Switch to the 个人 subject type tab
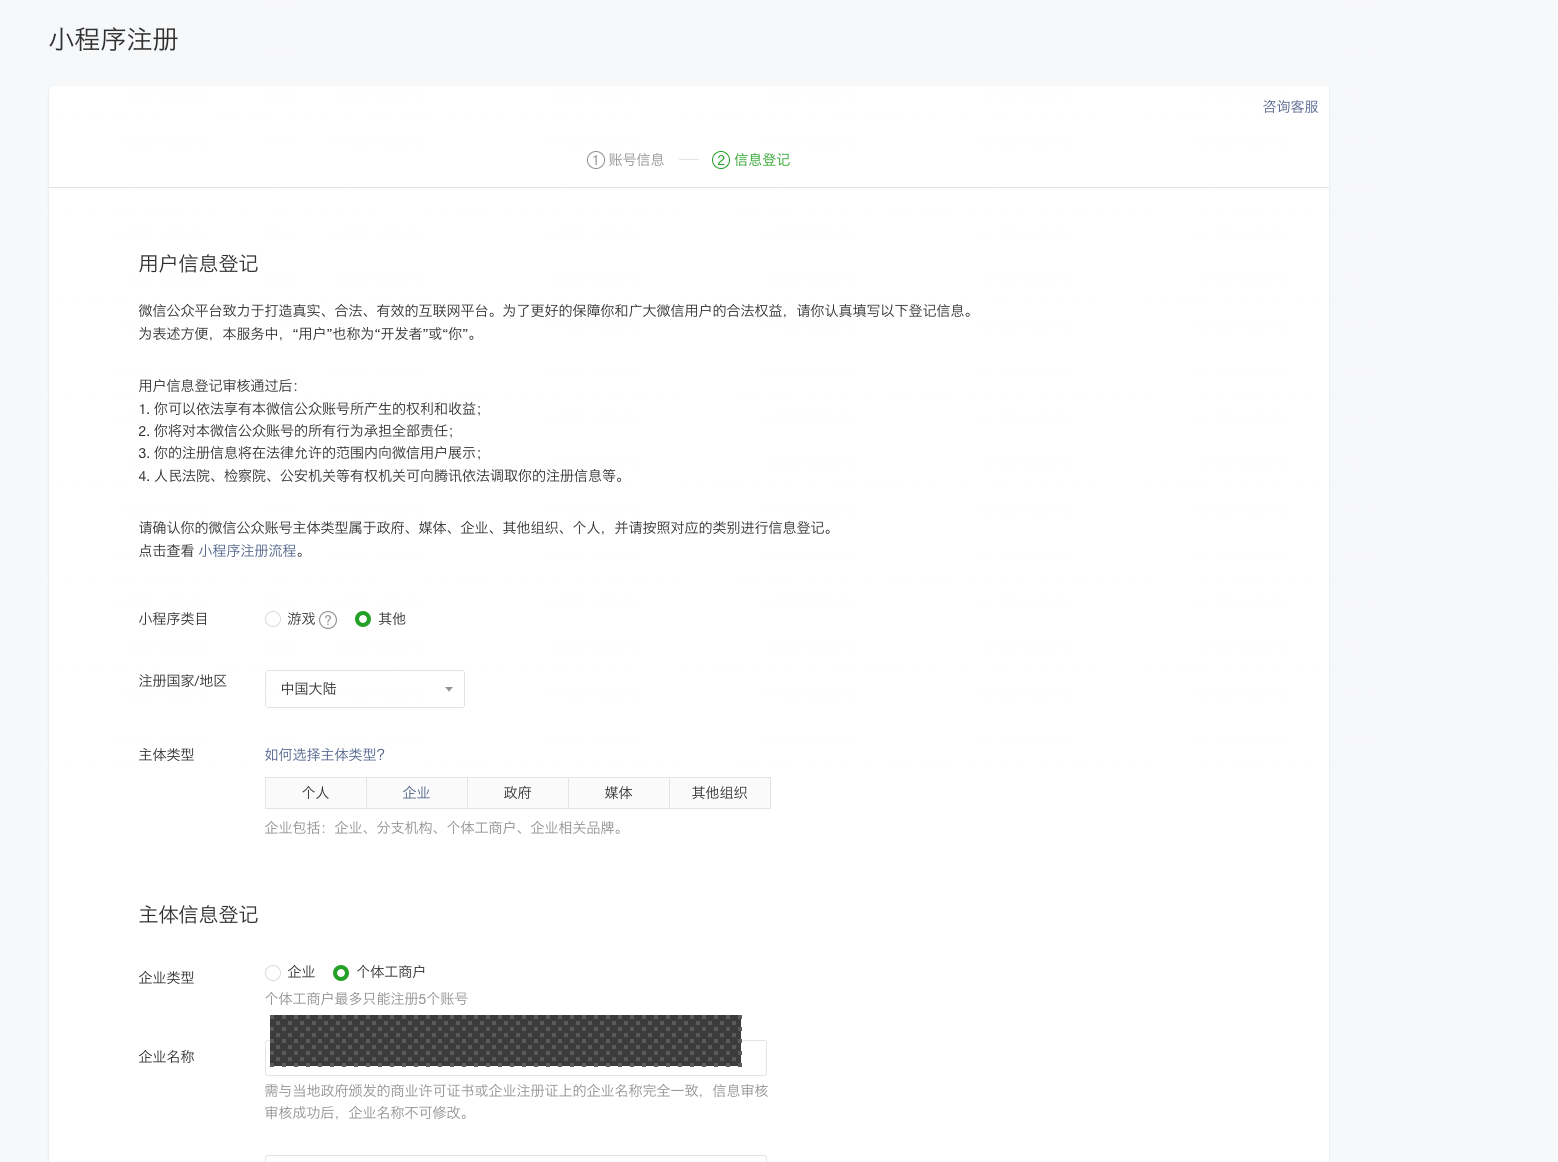This screenshot has width=1558, height=1162. tap(315, 792)
